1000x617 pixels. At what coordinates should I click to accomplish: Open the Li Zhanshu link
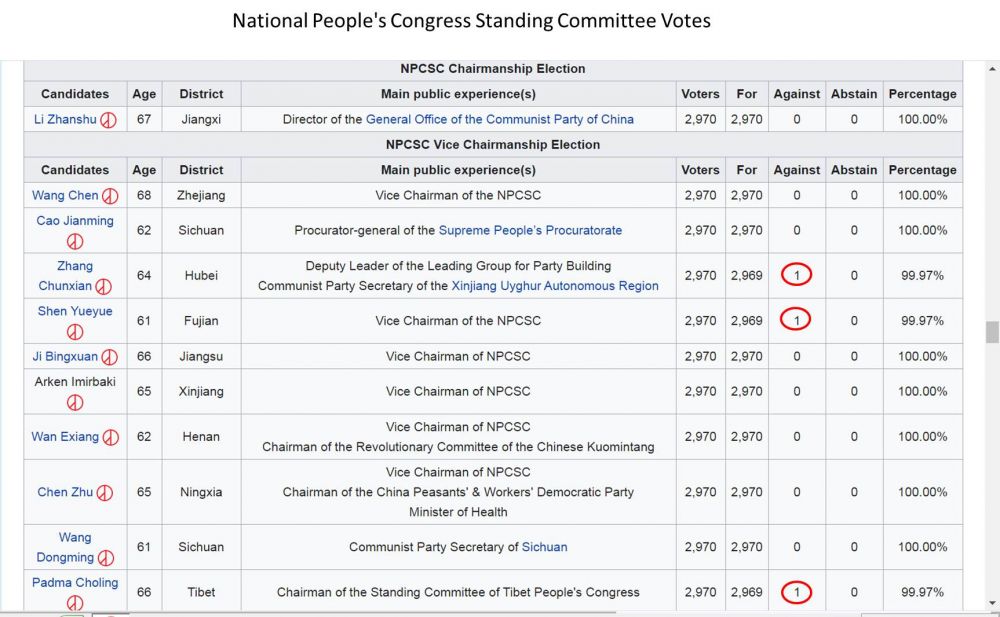65,120
